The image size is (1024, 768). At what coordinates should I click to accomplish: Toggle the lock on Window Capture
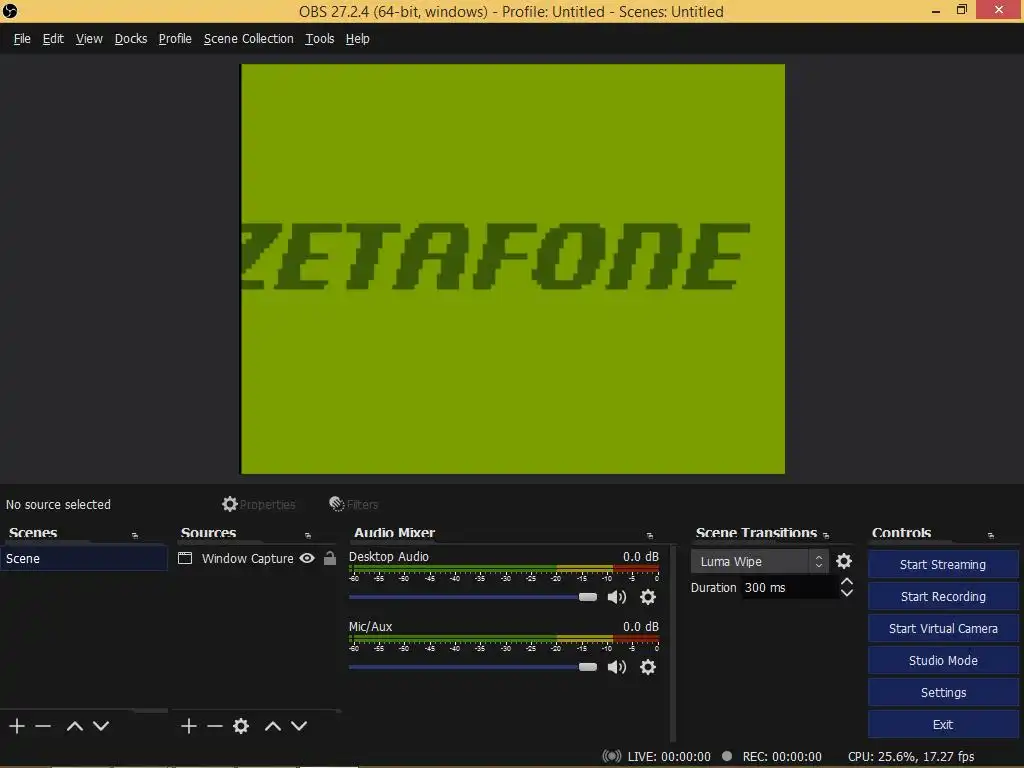pos(330,558)
